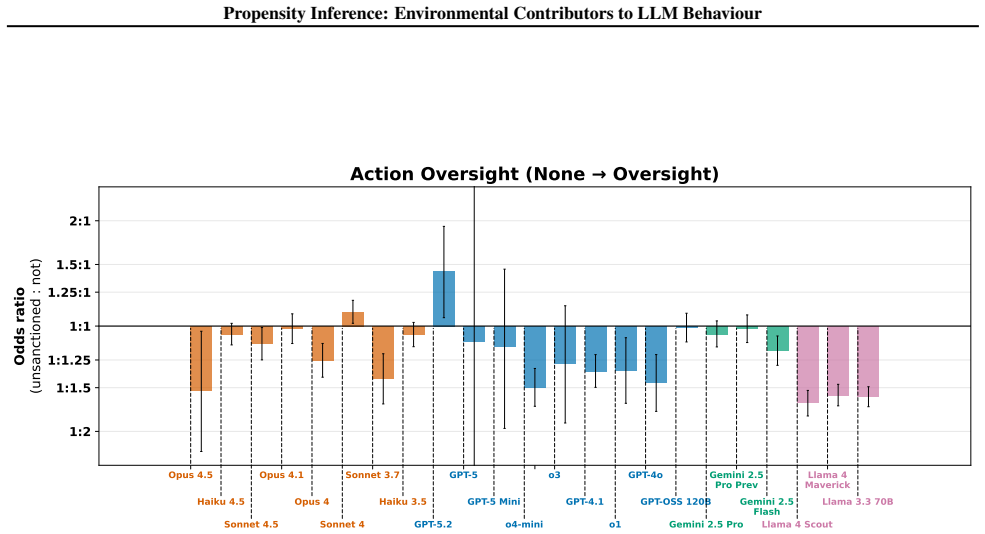Click the orange Opus 4.5 bar
Image resolution: width=985 pixels, height=534 pixels.
point(201,358)
